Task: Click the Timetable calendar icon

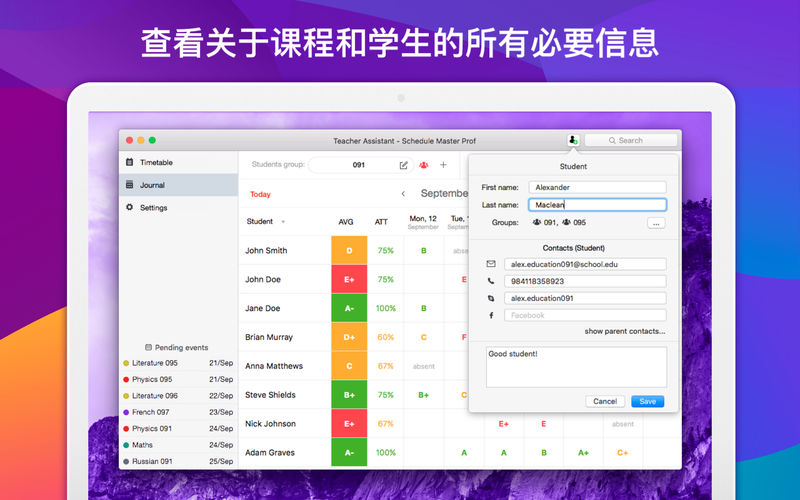Action: tap(130, 162)
